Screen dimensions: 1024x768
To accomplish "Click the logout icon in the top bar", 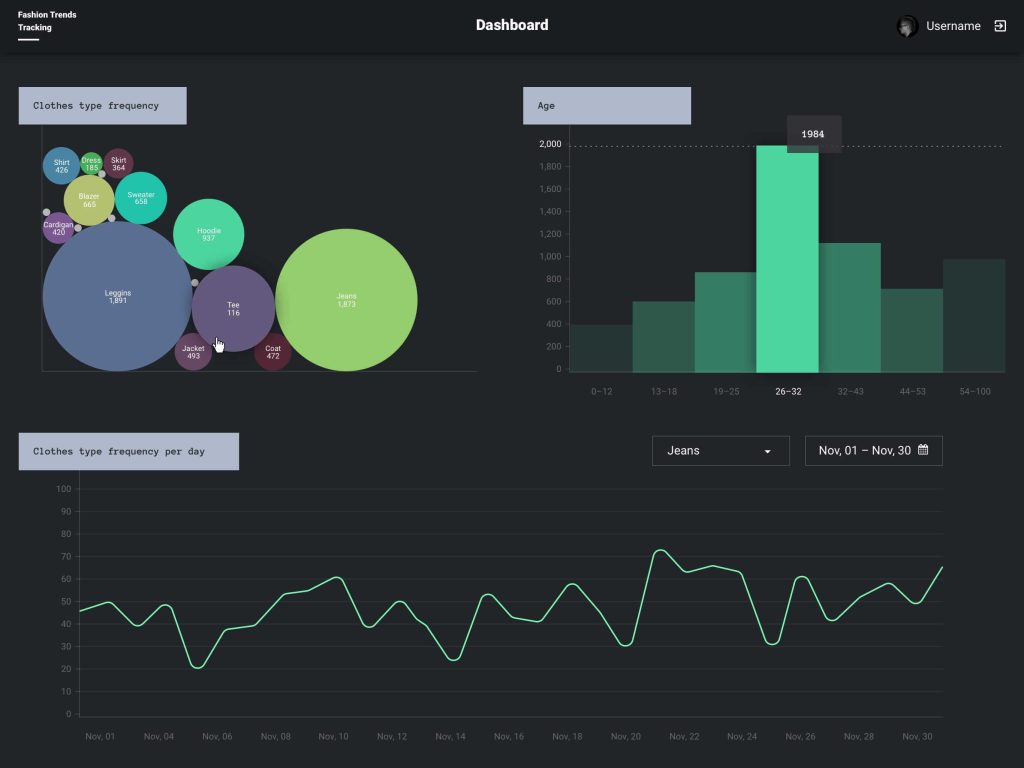I will [999, 25].
